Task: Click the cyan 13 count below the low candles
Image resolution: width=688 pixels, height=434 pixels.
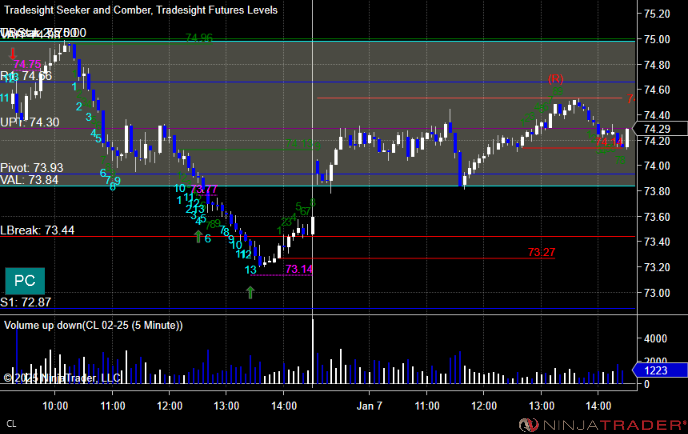Action: (x=251, y=270)
